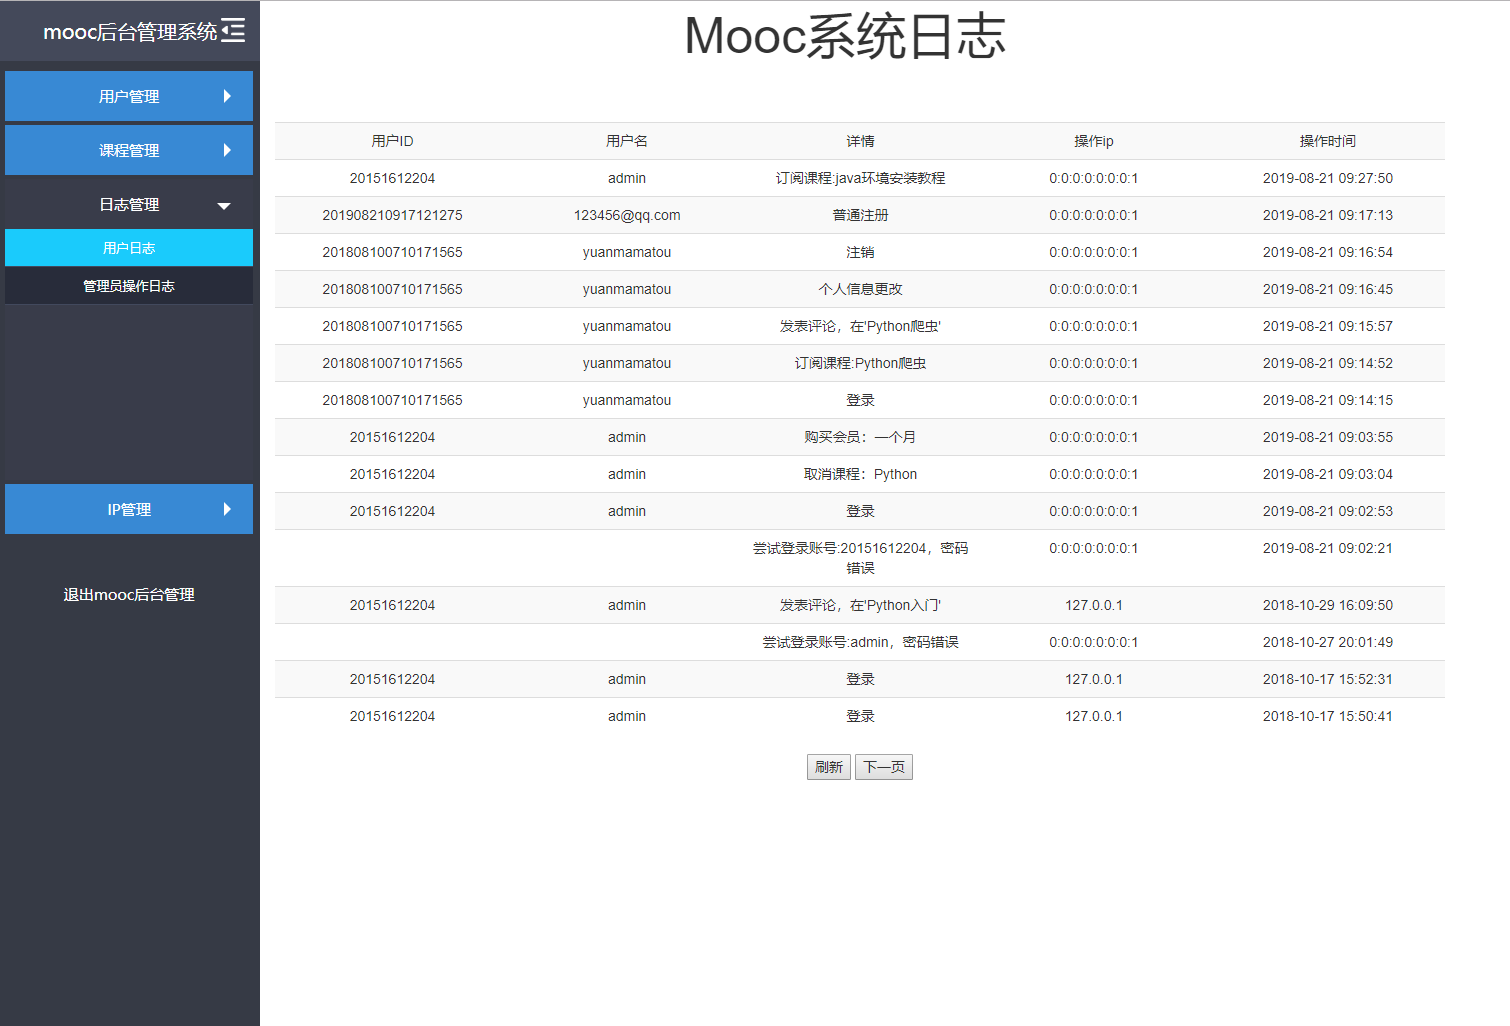Click 127.0.0.1 in the 15:50:41 row
The width and height of the screenshot is (1510, 1026).
tap(1094, 716)
